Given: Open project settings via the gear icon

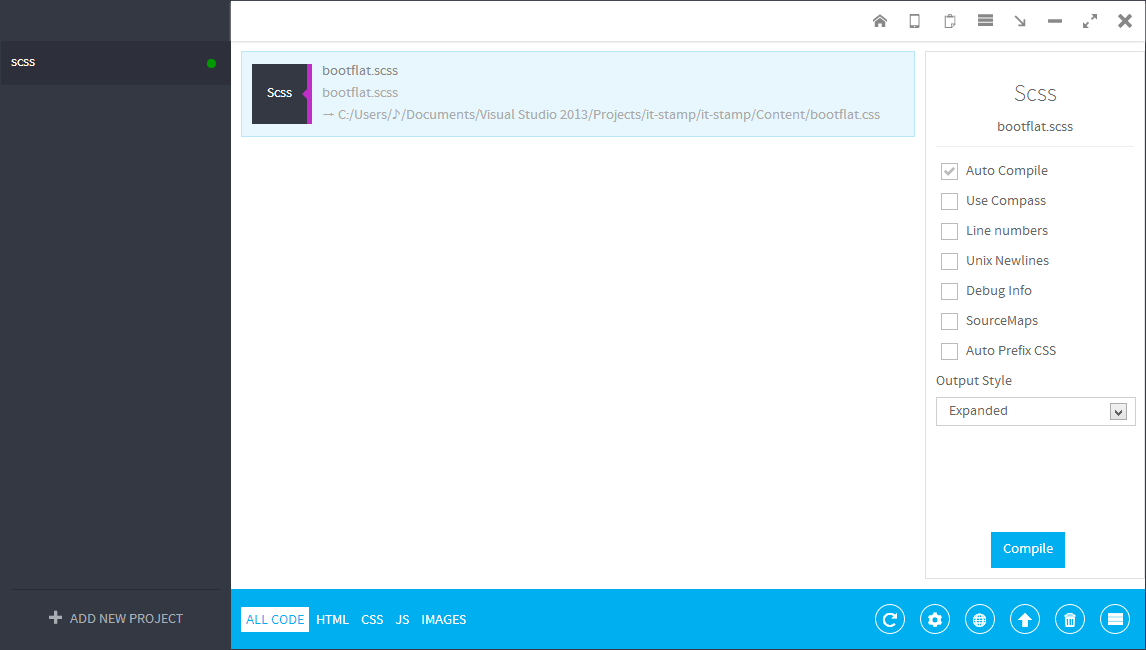Looking at the screenshot, I should [x=935, y=619].
